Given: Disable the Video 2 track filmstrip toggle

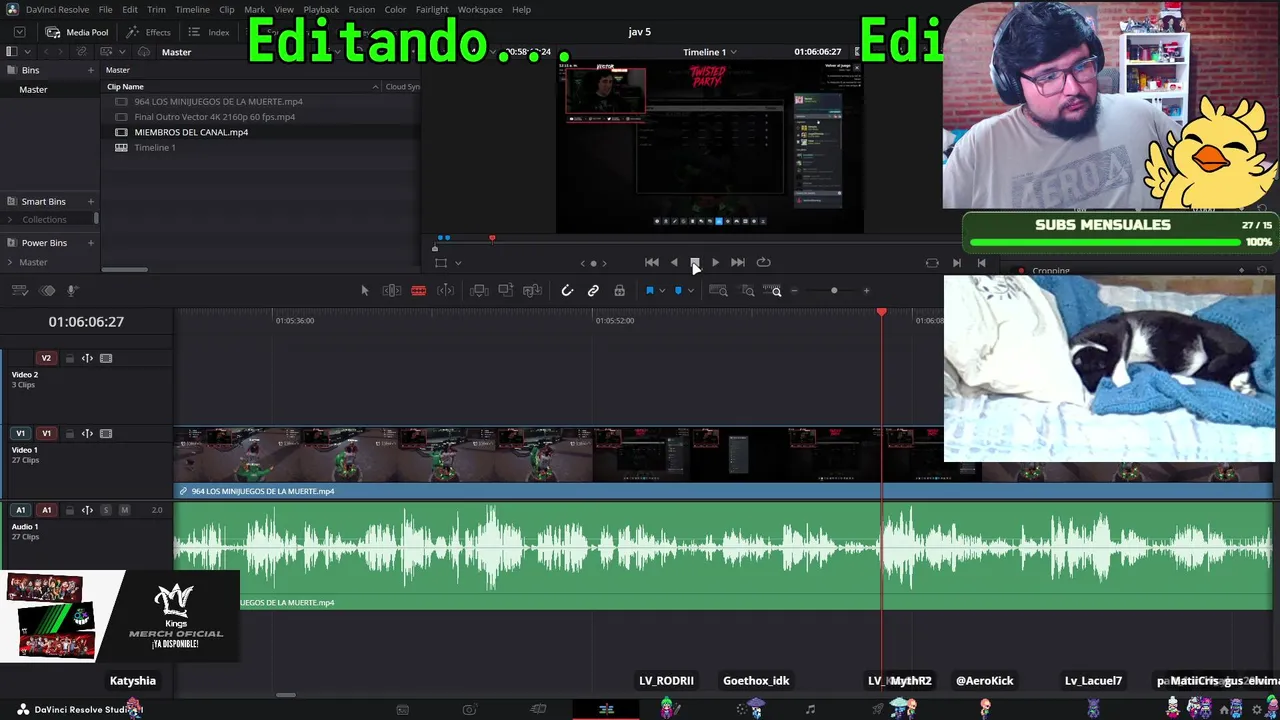Looking at the screenshot, I should 106,358.
